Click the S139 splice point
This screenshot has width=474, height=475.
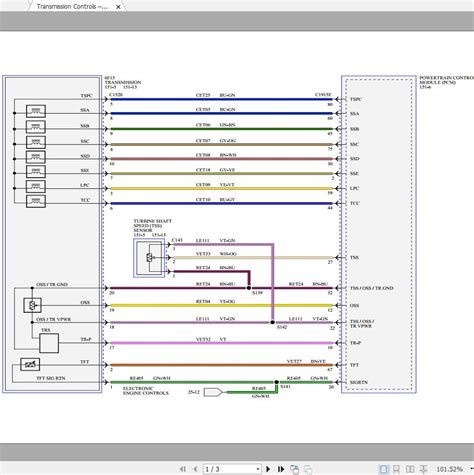click(x=249, y=288)
